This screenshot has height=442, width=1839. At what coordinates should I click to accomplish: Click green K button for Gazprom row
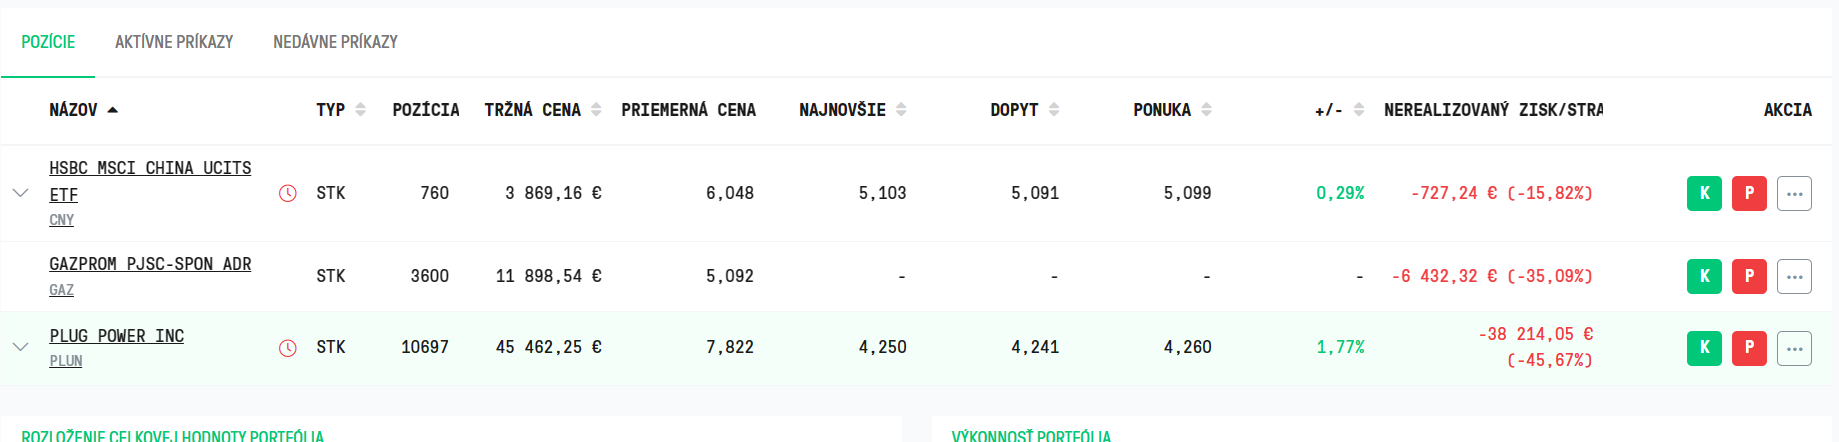coord(1704,276)
